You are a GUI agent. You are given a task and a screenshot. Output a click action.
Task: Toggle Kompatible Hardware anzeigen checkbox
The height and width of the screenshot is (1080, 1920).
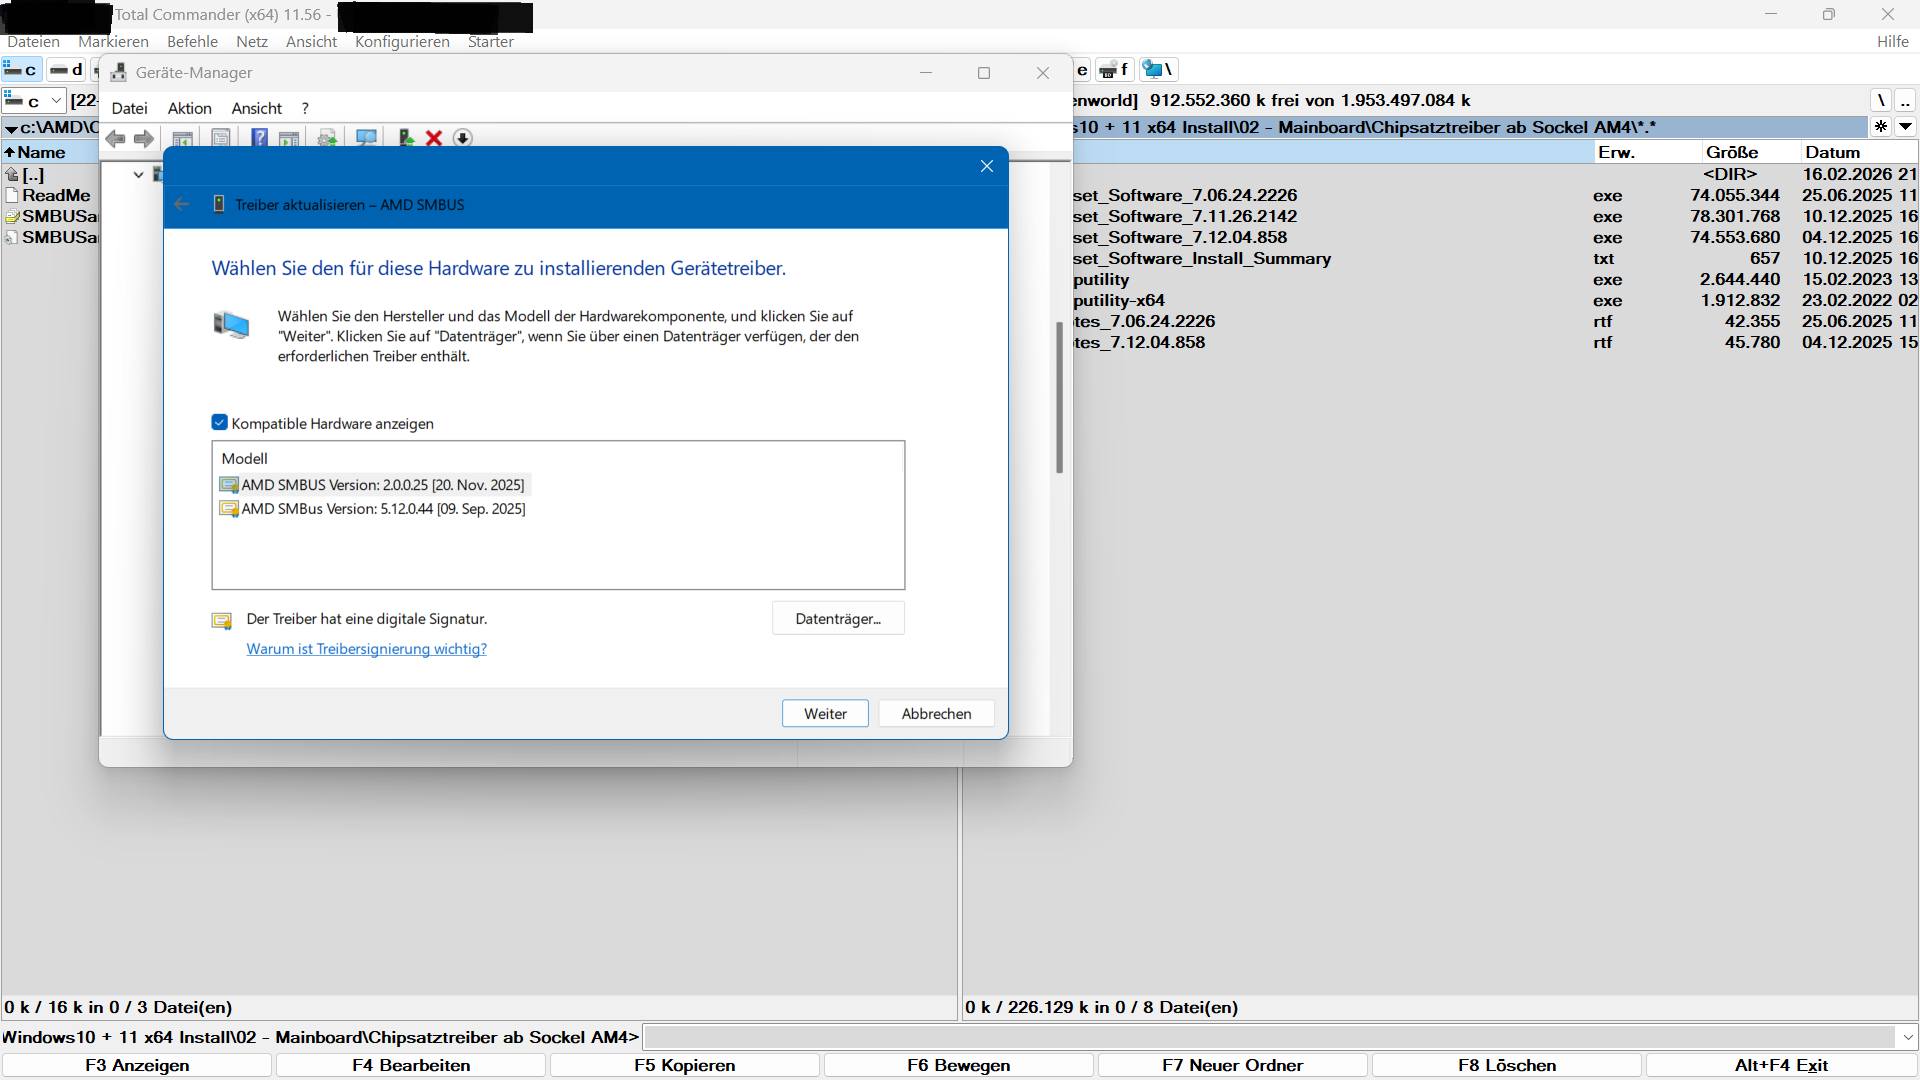[x=220, y=423]
